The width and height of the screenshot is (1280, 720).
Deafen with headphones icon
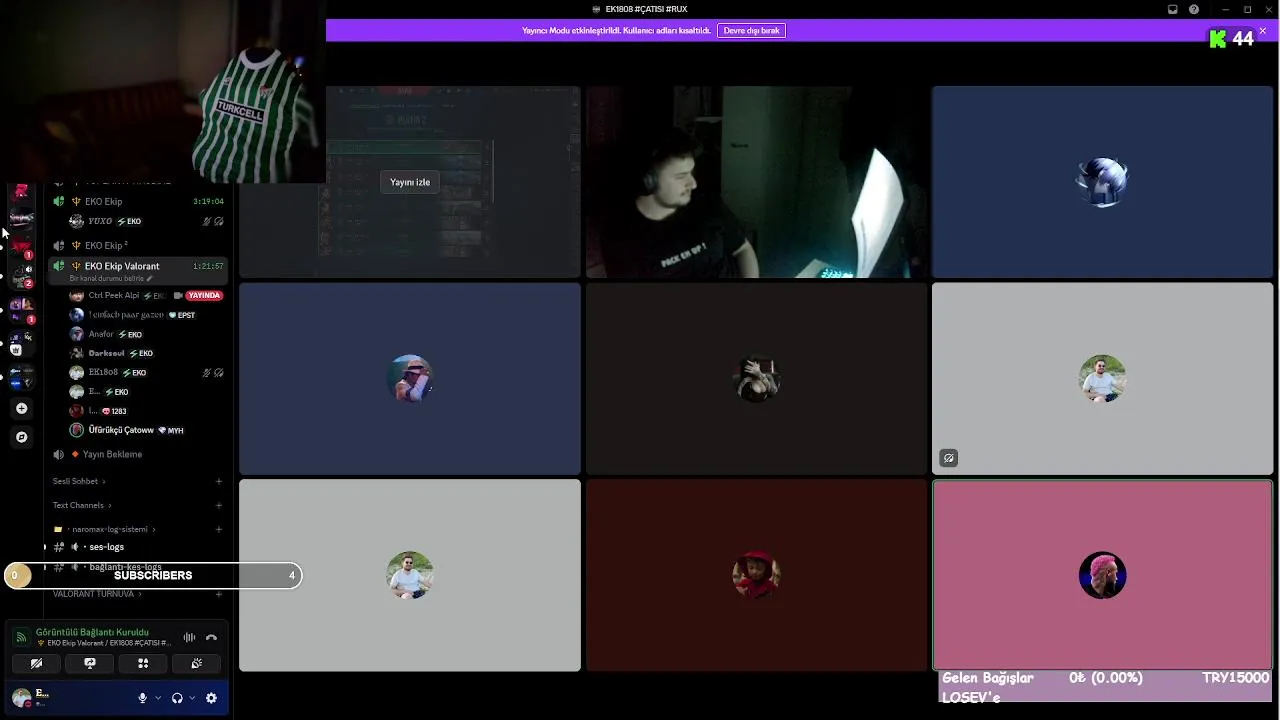[x=177, y=698]
